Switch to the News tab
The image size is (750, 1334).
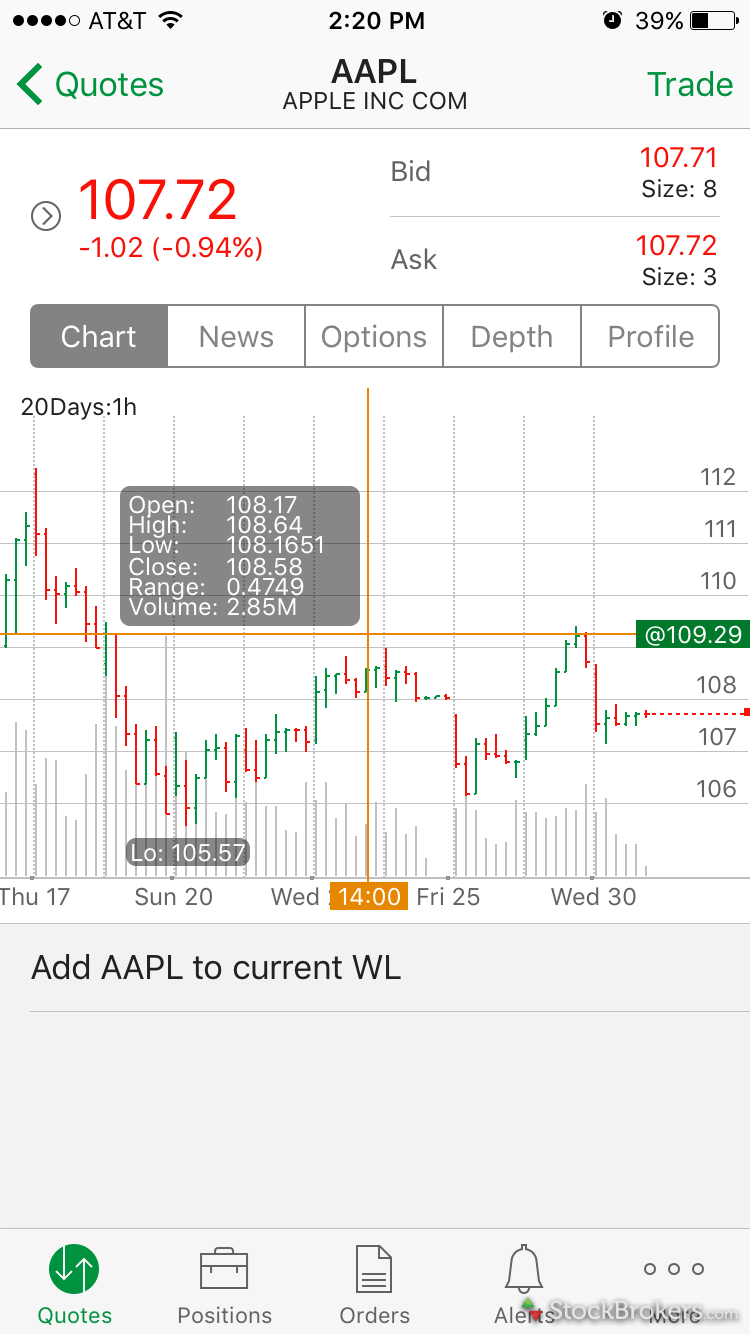click(x=236, y=337)
